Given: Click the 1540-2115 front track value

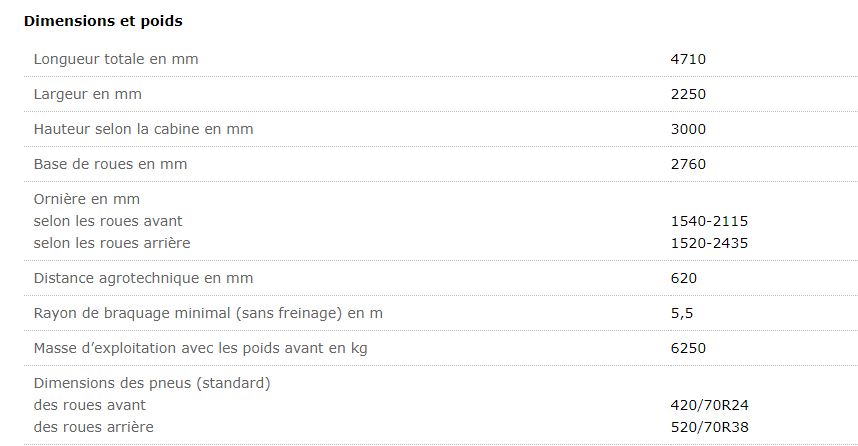Looking at the screenshot, I should (x=709, y=221).
